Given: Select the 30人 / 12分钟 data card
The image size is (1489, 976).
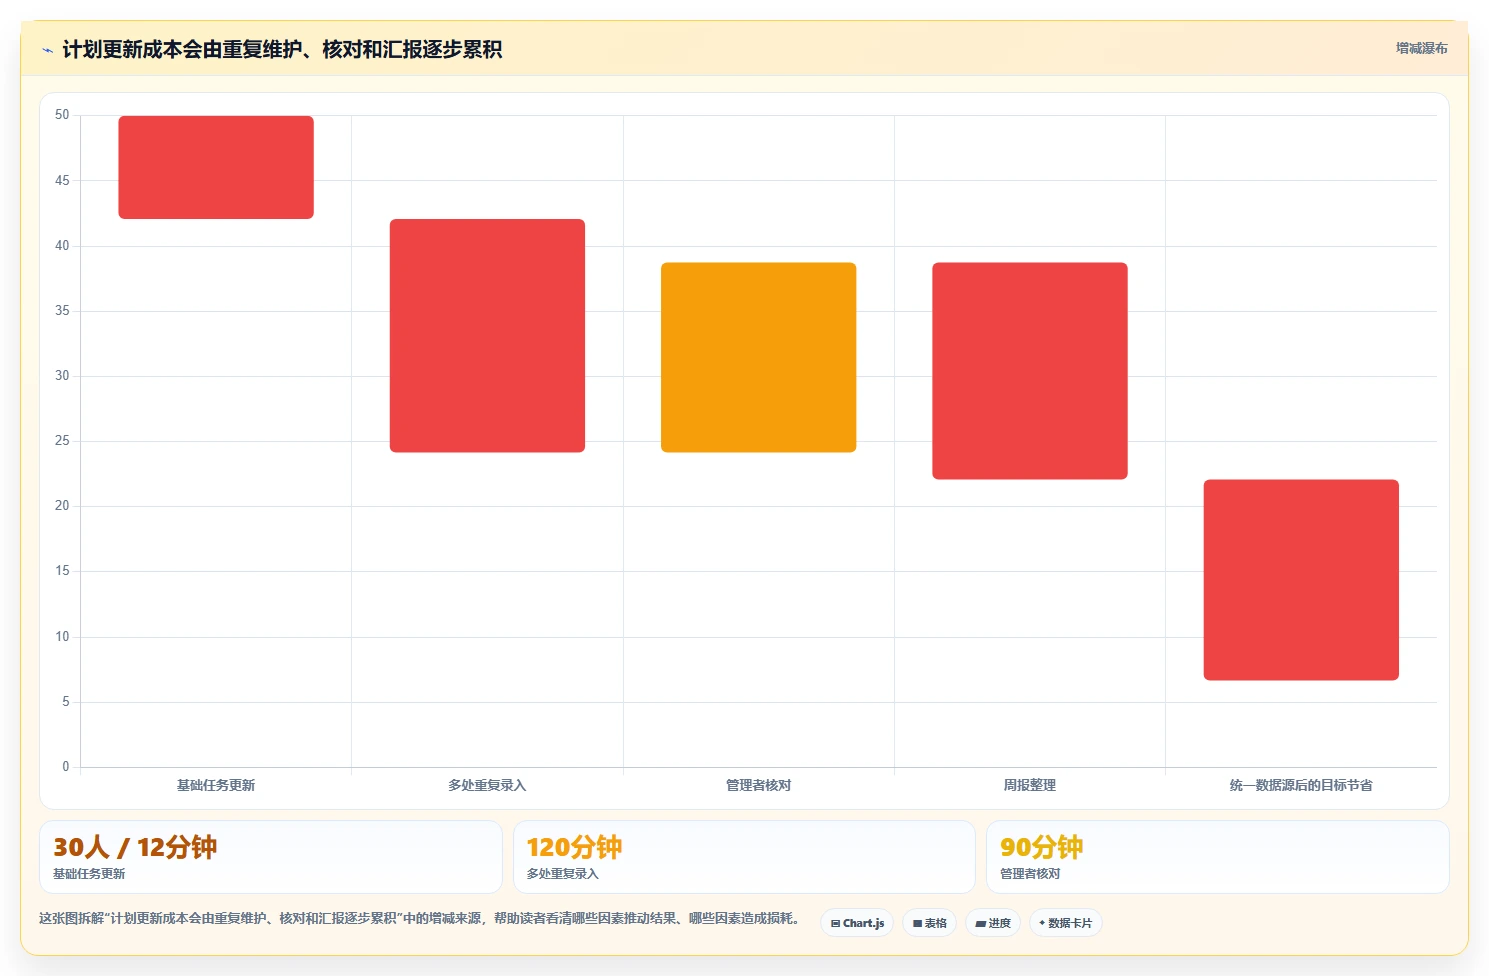Looking at the screenshot, I should pos(271,857).
